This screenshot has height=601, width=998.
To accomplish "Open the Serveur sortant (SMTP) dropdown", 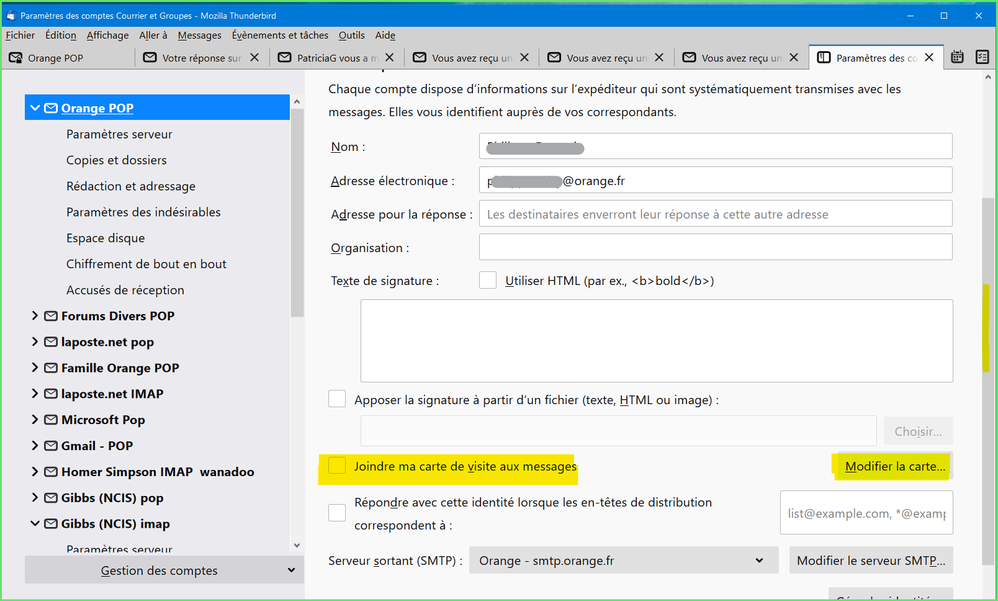I will point(623,561).
